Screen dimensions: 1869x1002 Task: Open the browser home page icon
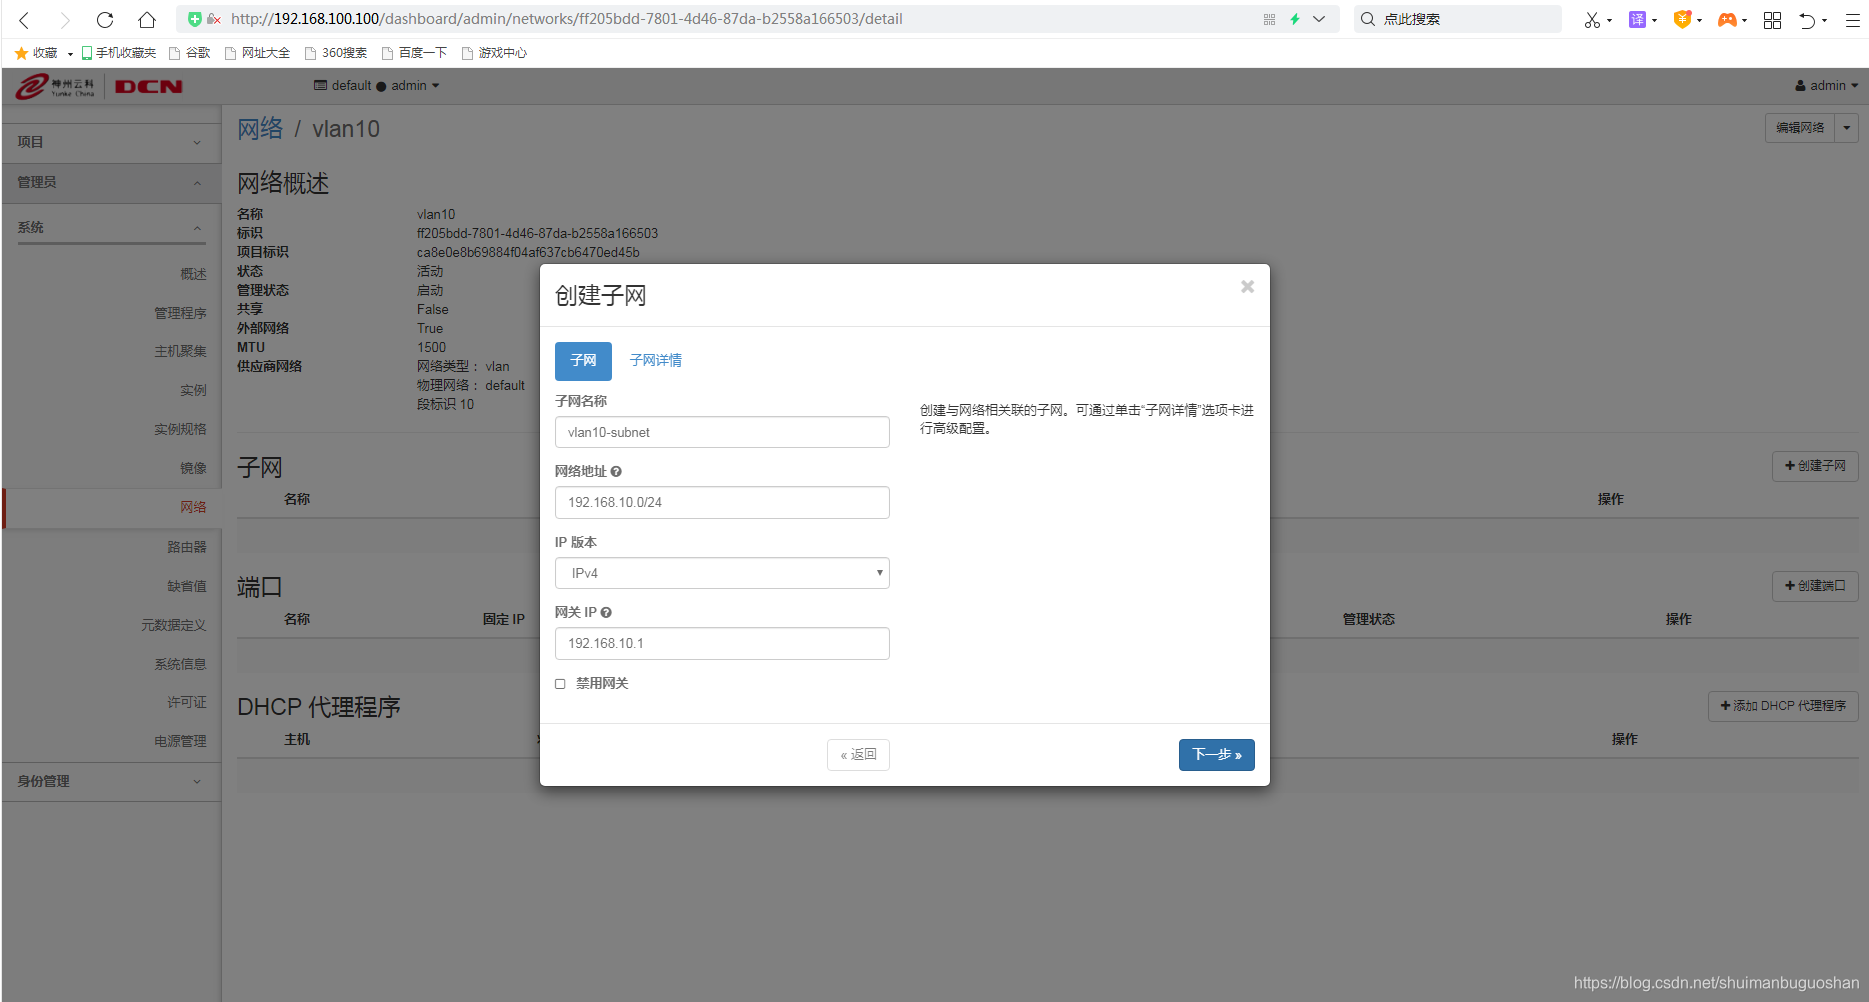(147, 19)
